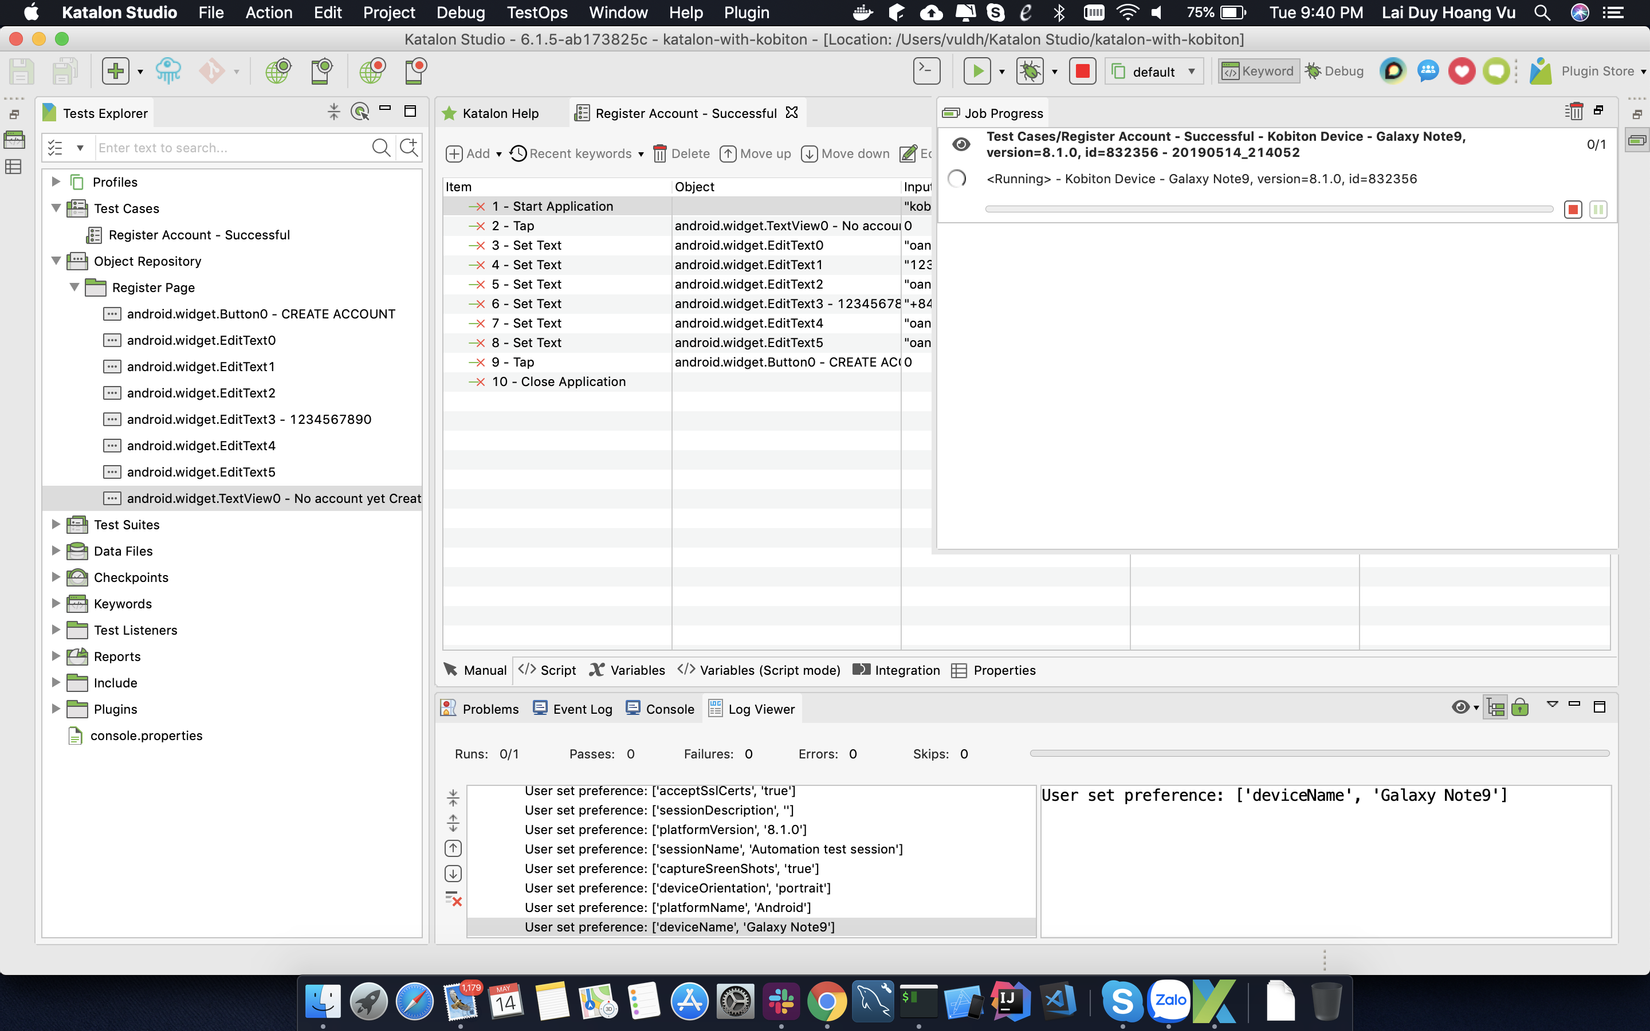Open the Plugin Store dropdown
Screen dimensions: 1650x1031
(1642, 72)
